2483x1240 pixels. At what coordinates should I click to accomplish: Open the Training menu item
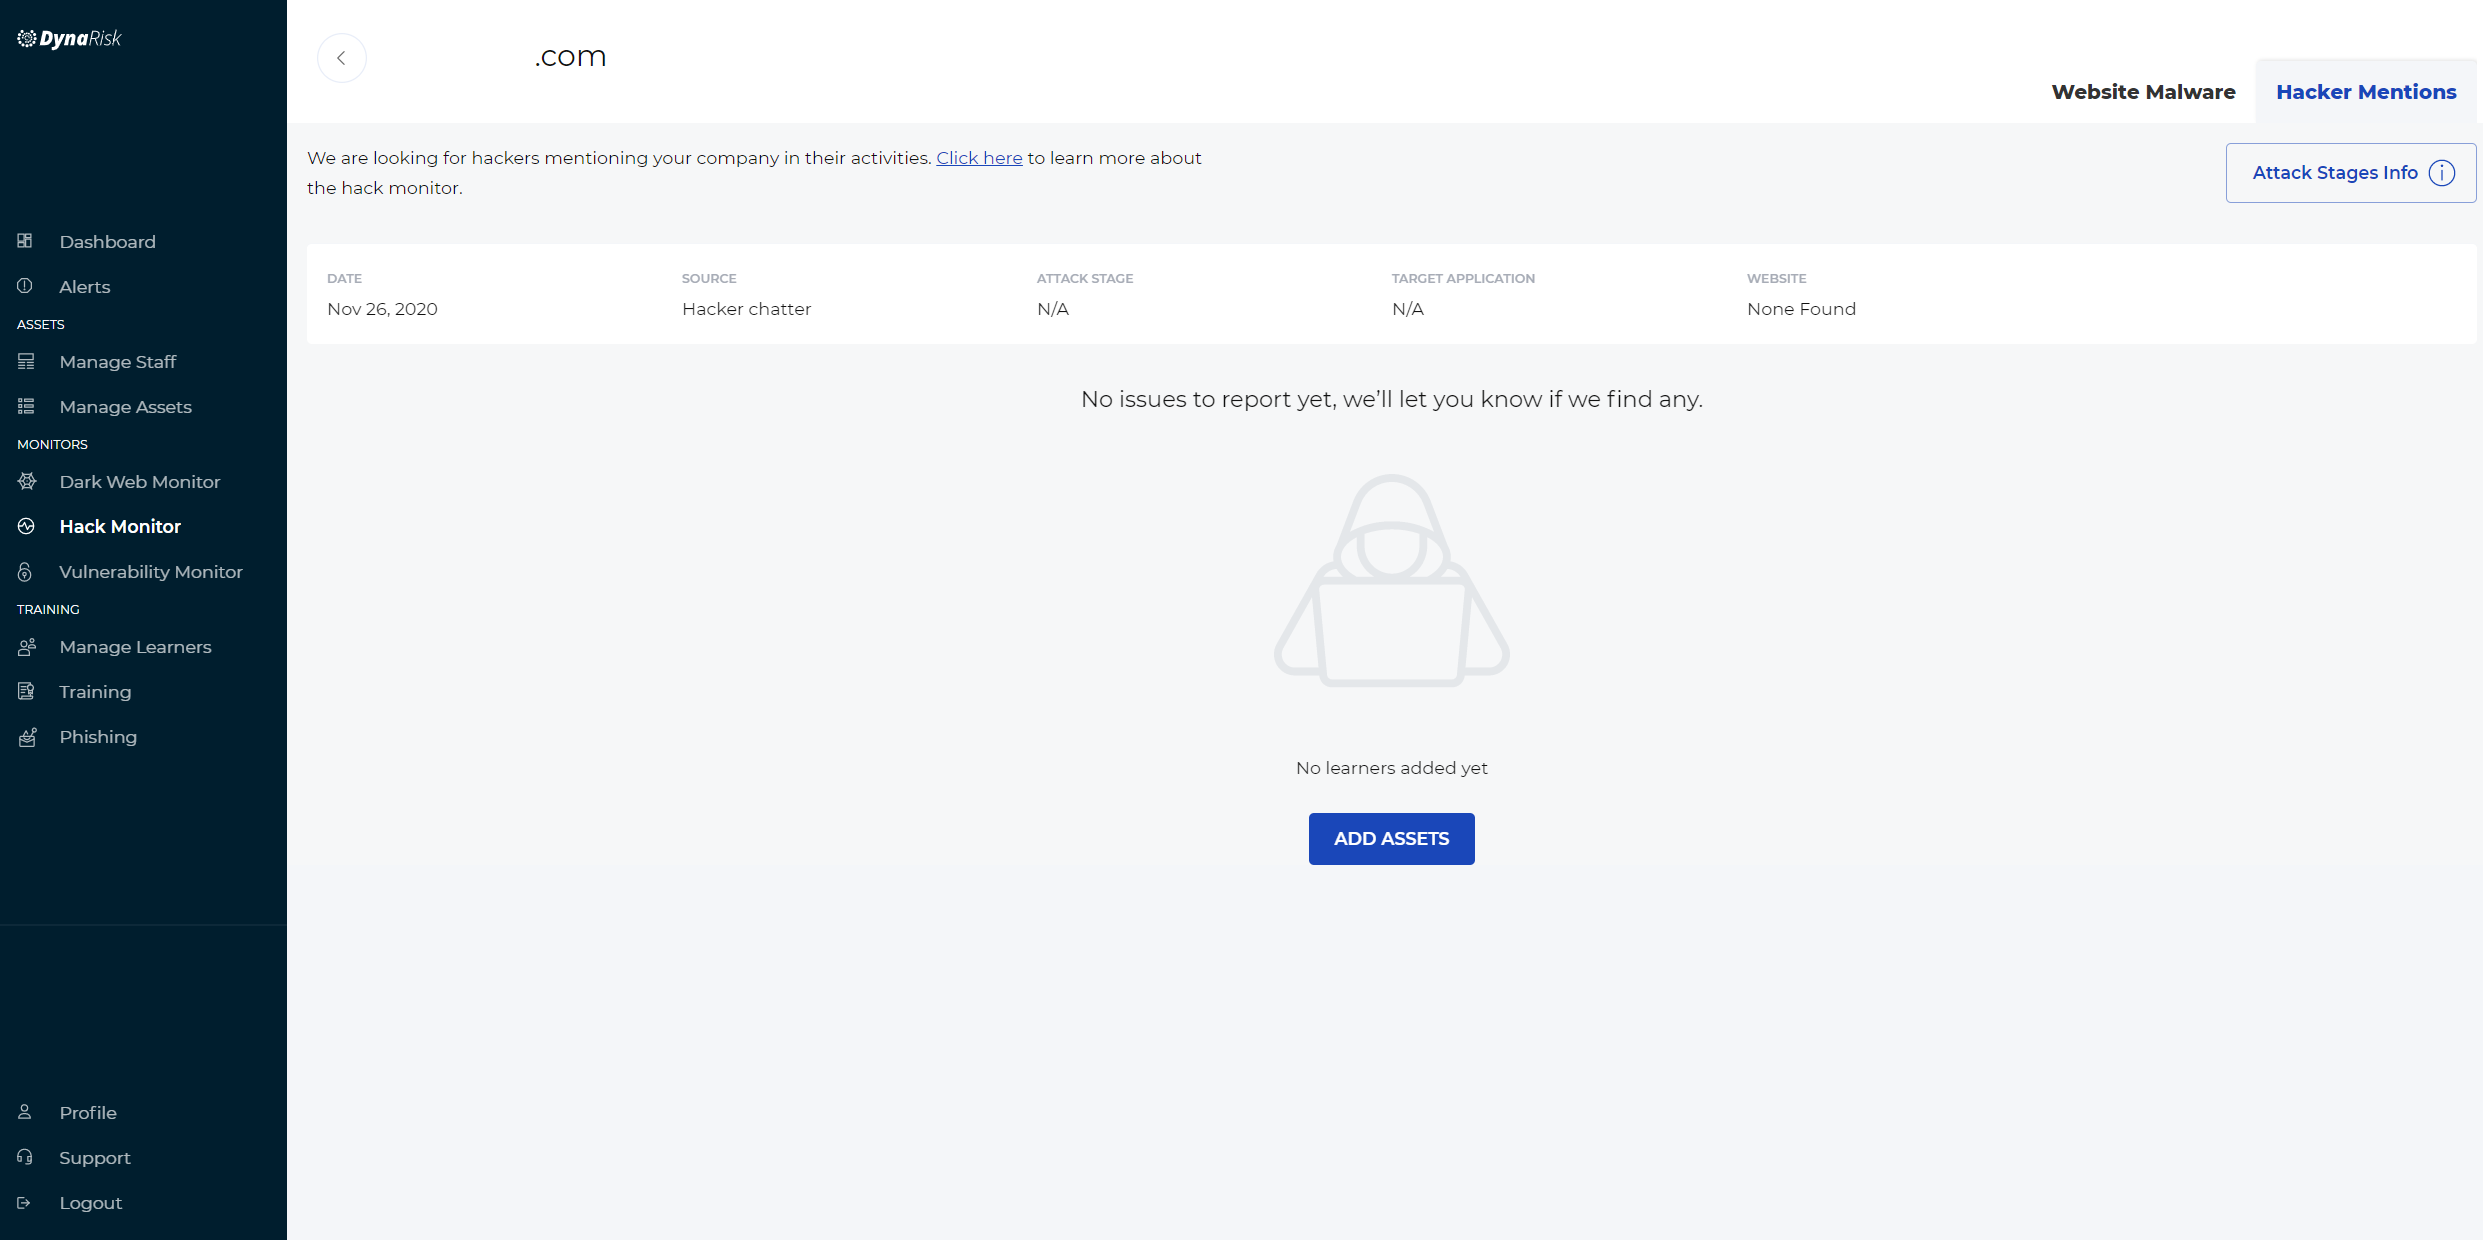(95, 692)
